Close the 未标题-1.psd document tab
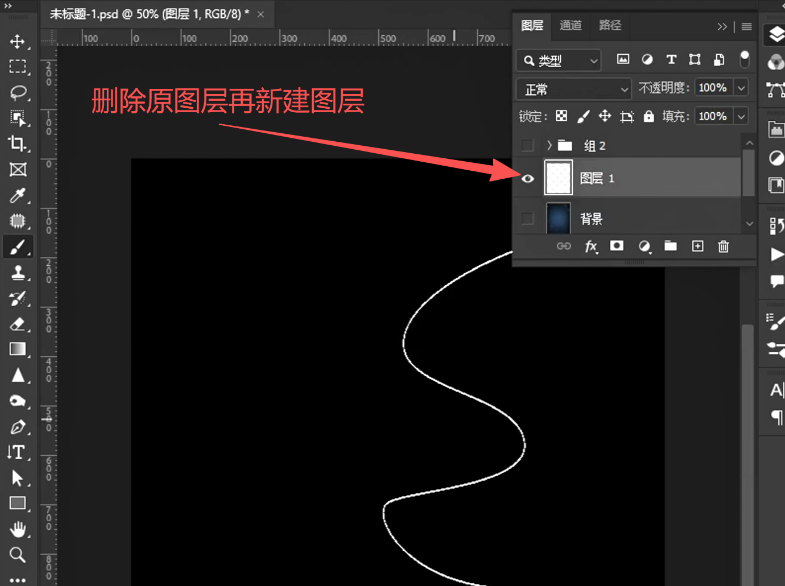Screen dimensions: 785x586 pyautogui.click(x=261, y=15)
